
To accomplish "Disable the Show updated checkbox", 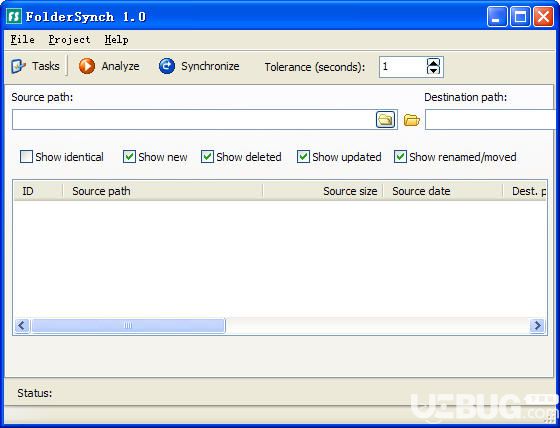I will 303,156.
